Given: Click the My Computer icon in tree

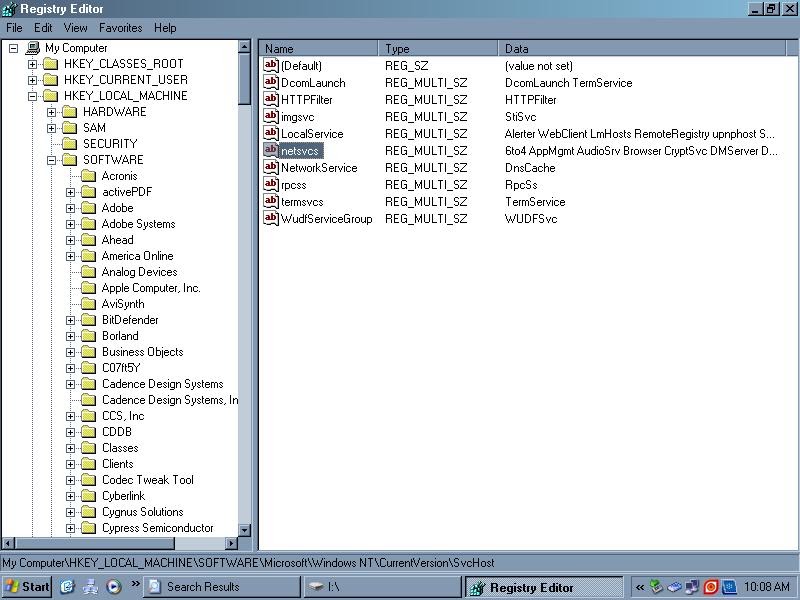Looking at the screenshot, I should point(33,48).
